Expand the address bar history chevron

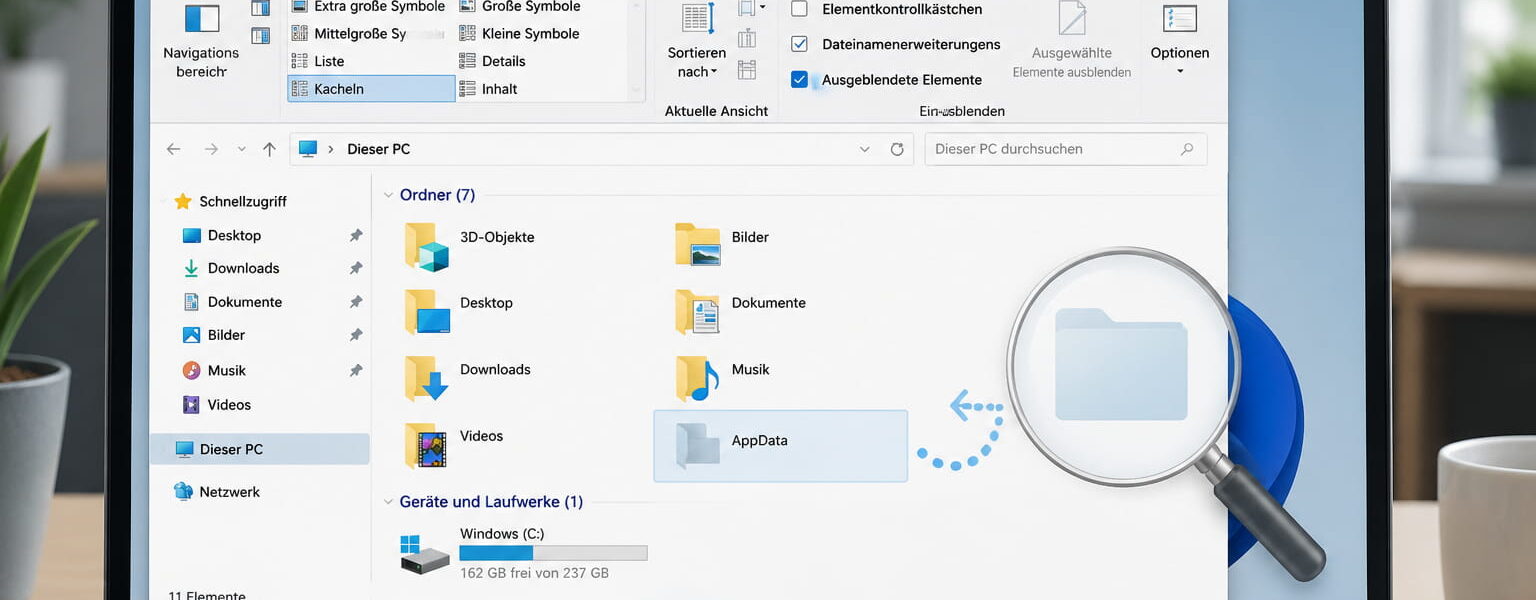pyautogui.click(x=865, y=149)
